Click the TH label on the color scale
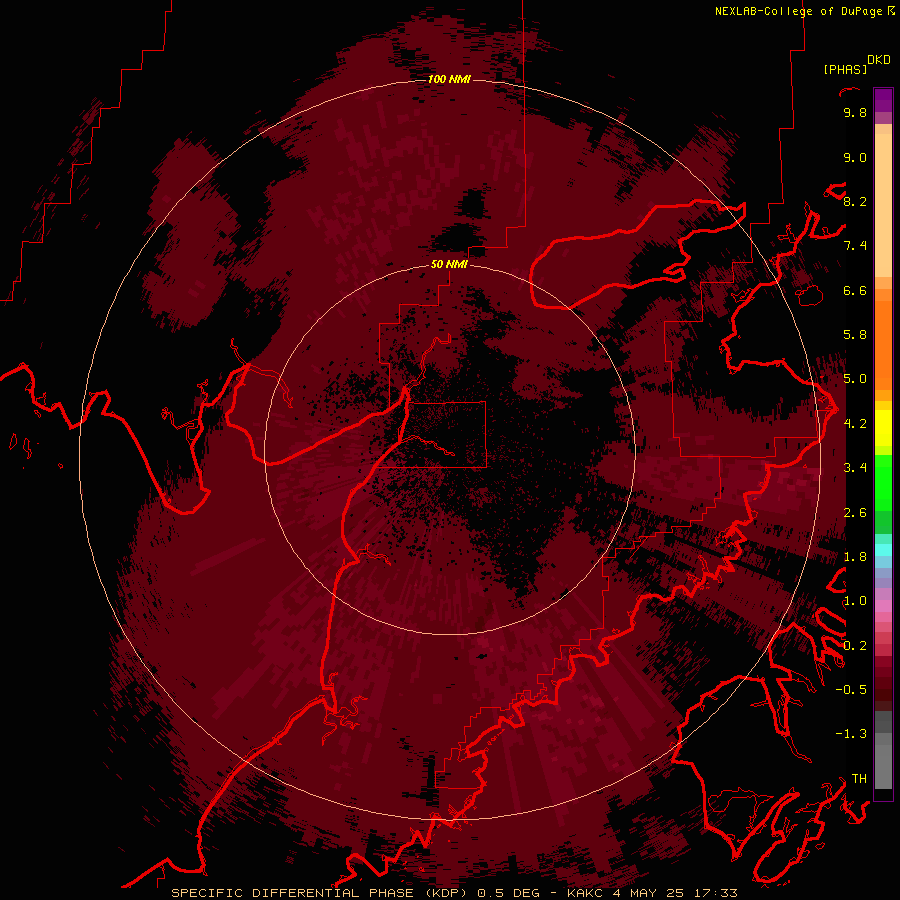The image size is (900, 900). pyautogui.click(x=859, y=779)
